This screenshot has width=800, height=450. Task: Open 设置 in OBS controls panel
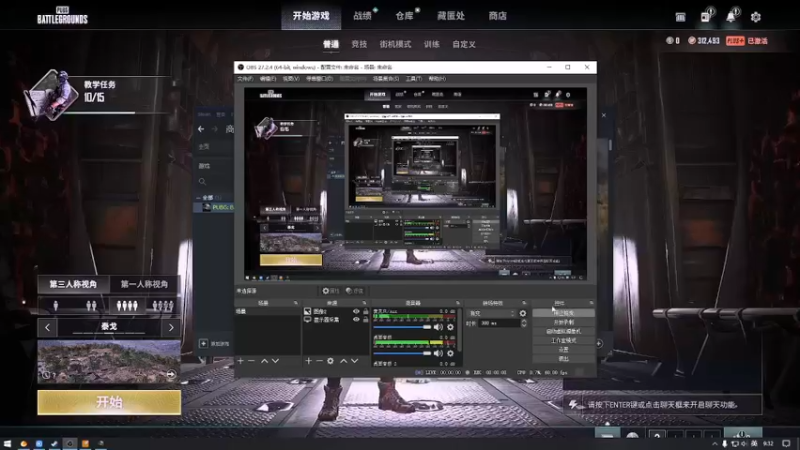click(563, 349)
